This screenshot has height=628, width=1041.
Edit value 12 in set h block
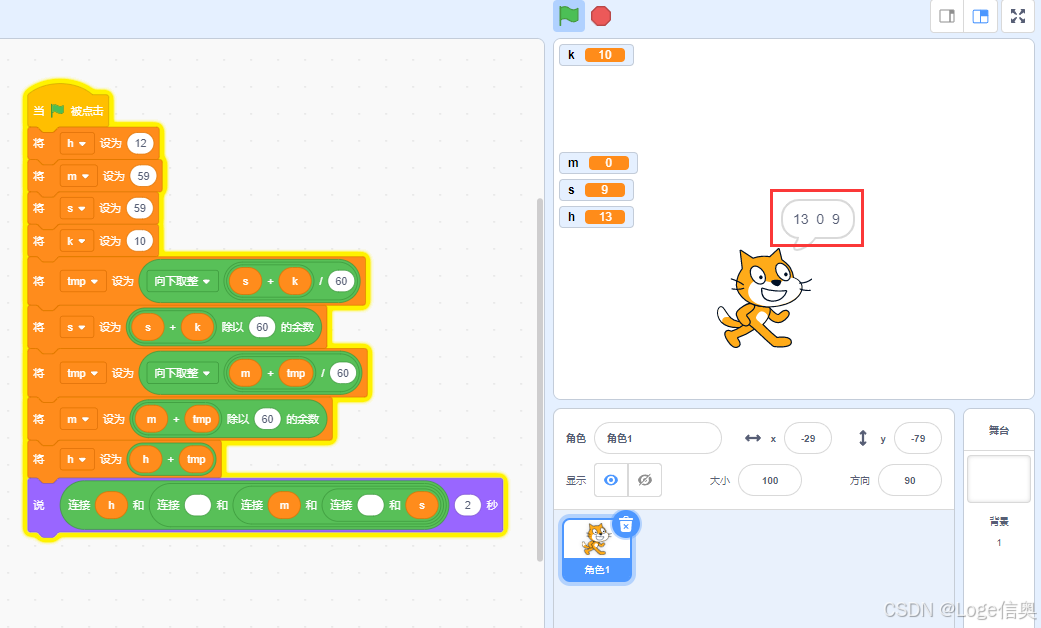point(140,143)
